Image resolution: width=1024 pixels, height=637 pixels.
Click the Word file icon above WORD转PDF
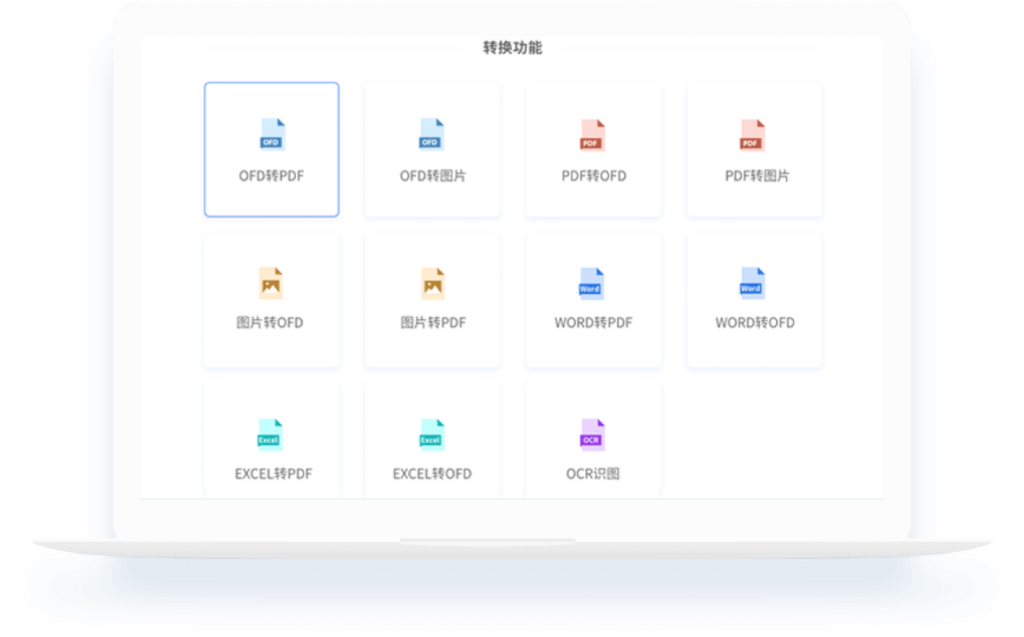click(x=592, y=284)
